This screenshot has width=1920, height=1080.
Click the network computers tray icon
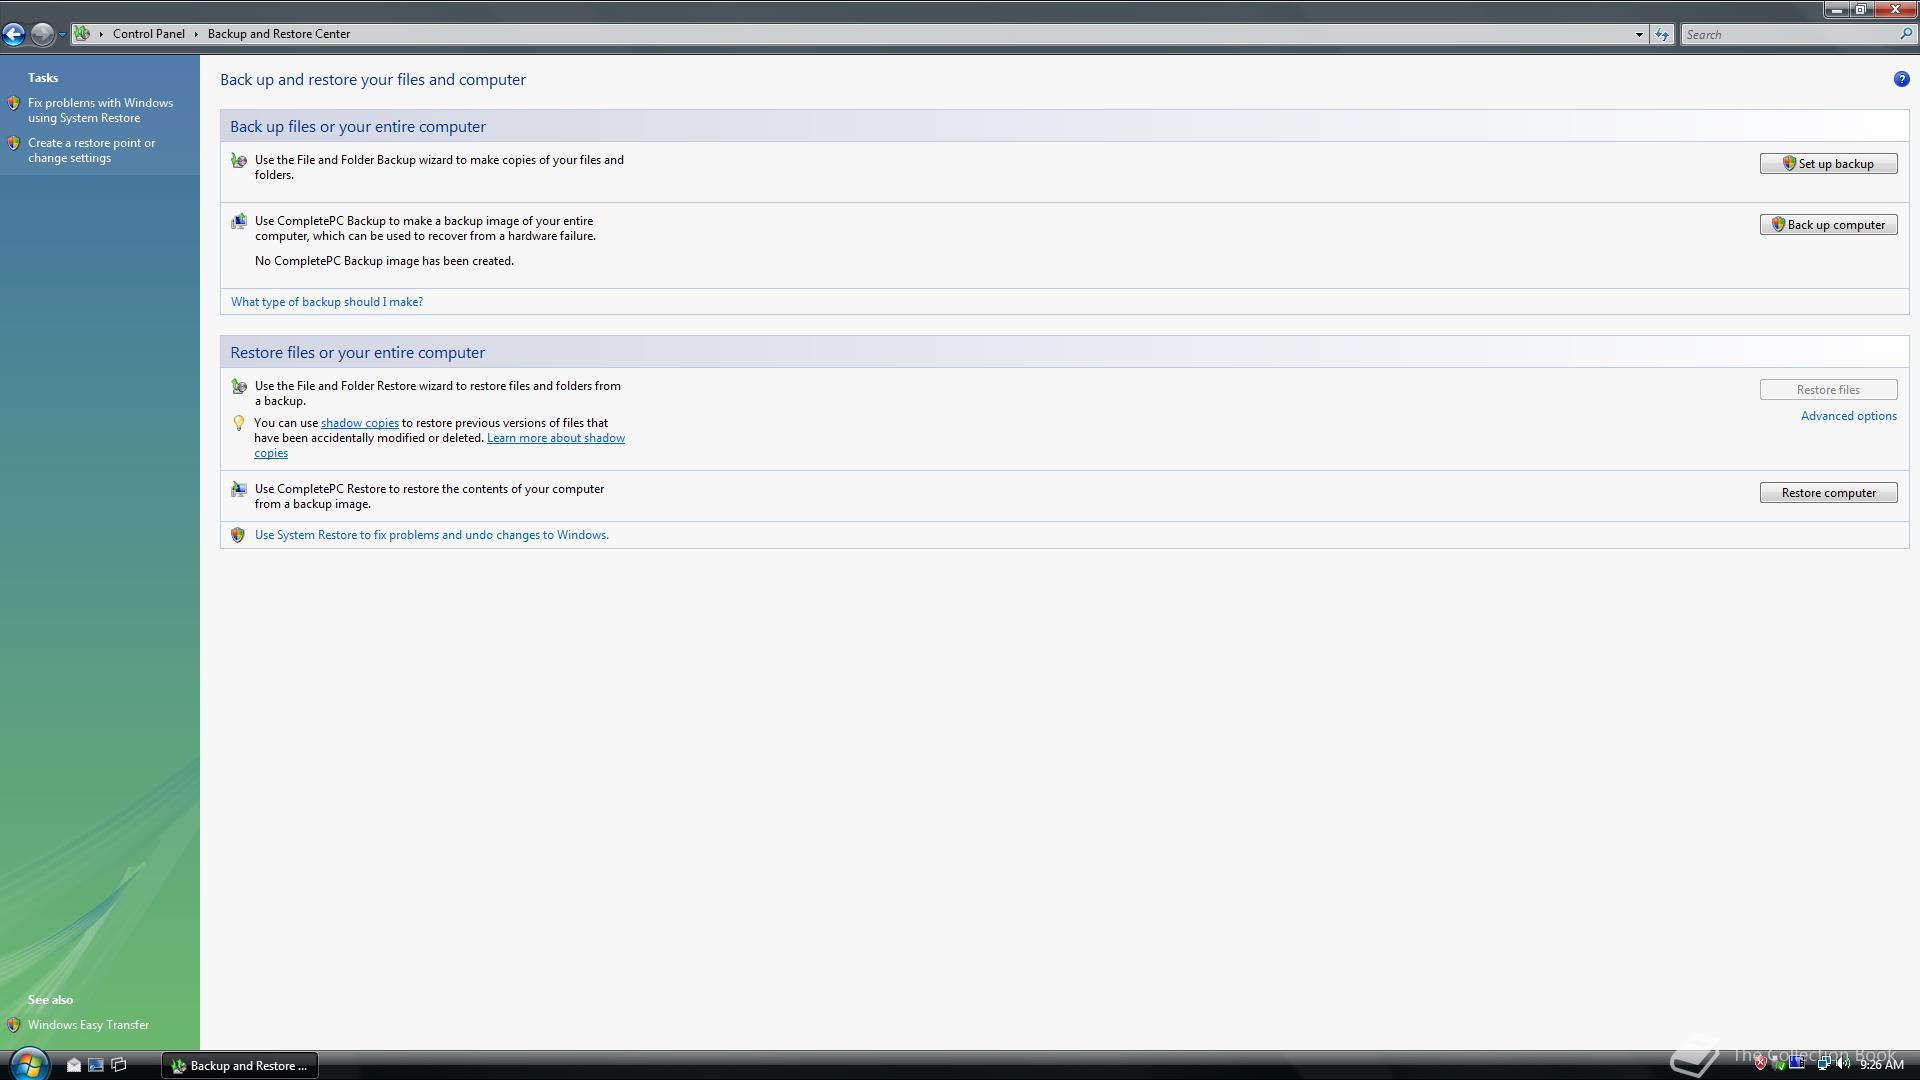coord(1823,1064)
